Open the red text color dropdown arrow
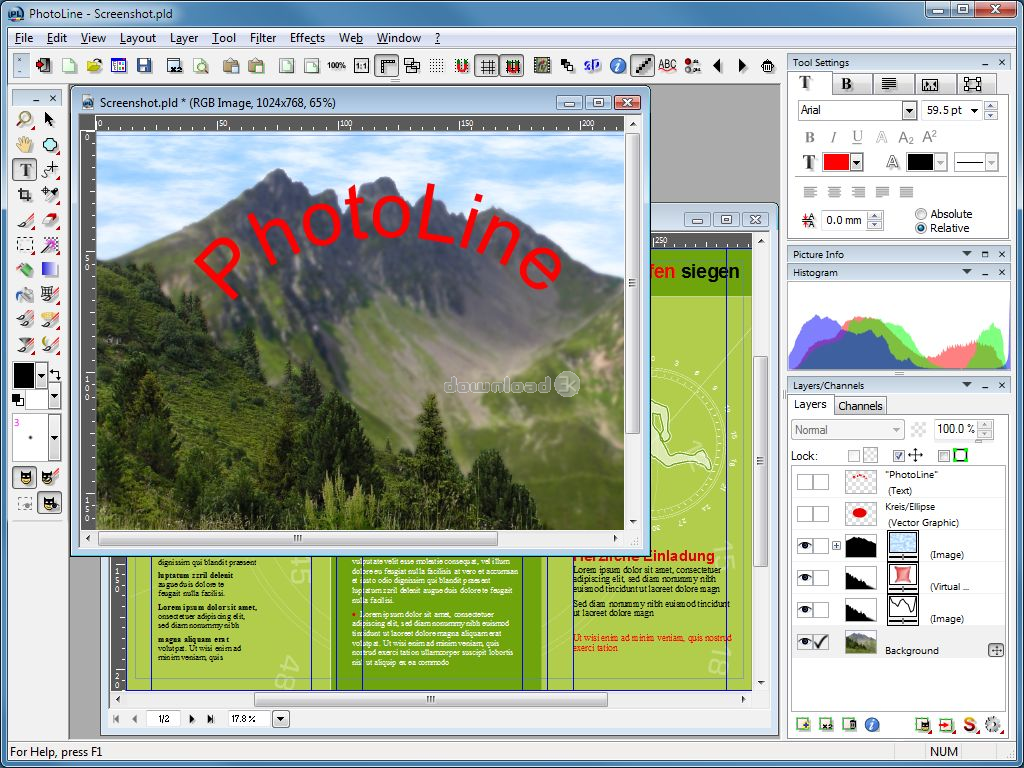The image size is (1024, 768). pyautogui.click(x=856, y=163)
